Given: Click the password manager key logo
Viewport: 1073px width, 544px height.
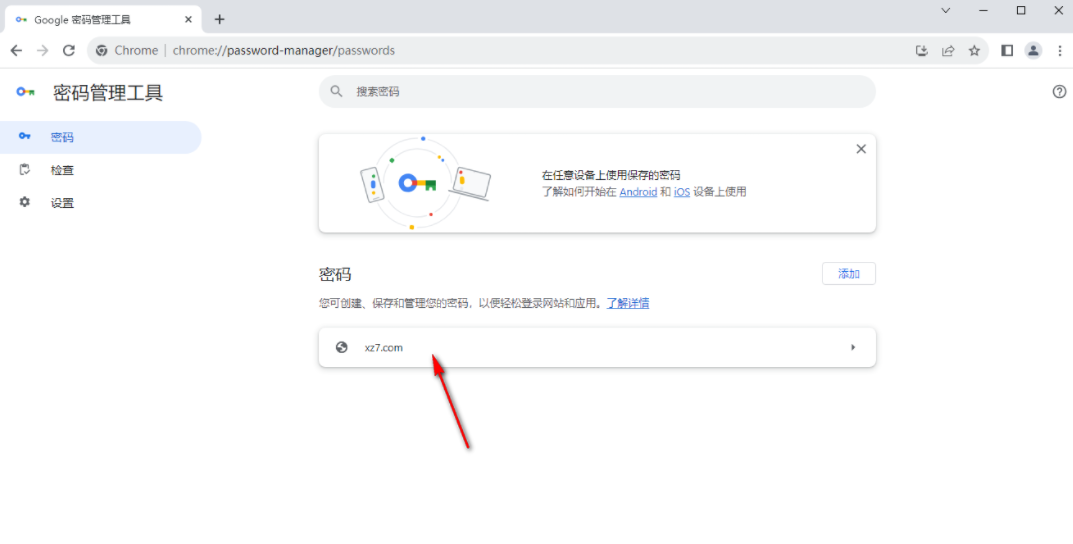Looking at the screenshot, I should [26, 92].
